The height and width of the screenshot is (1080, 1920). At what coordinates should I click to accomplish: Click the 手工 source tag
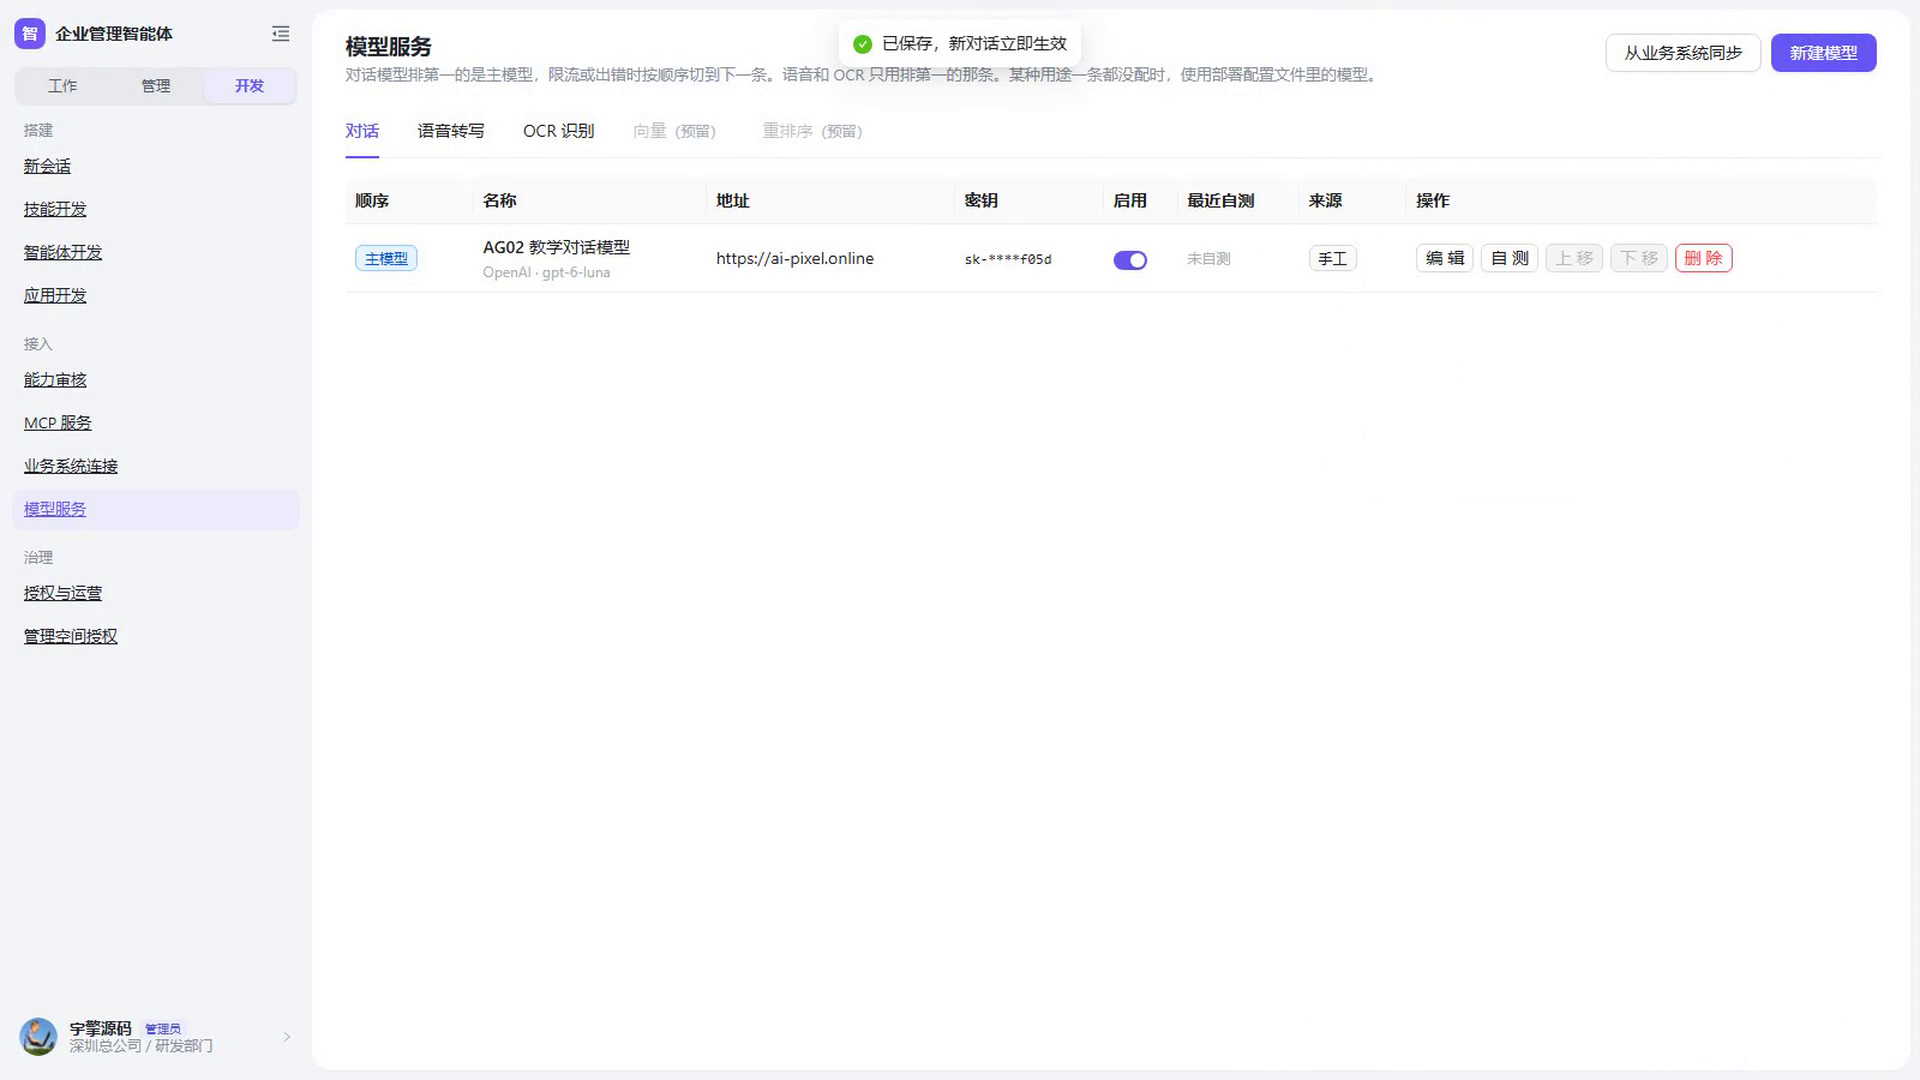(x=1332, y=258)
